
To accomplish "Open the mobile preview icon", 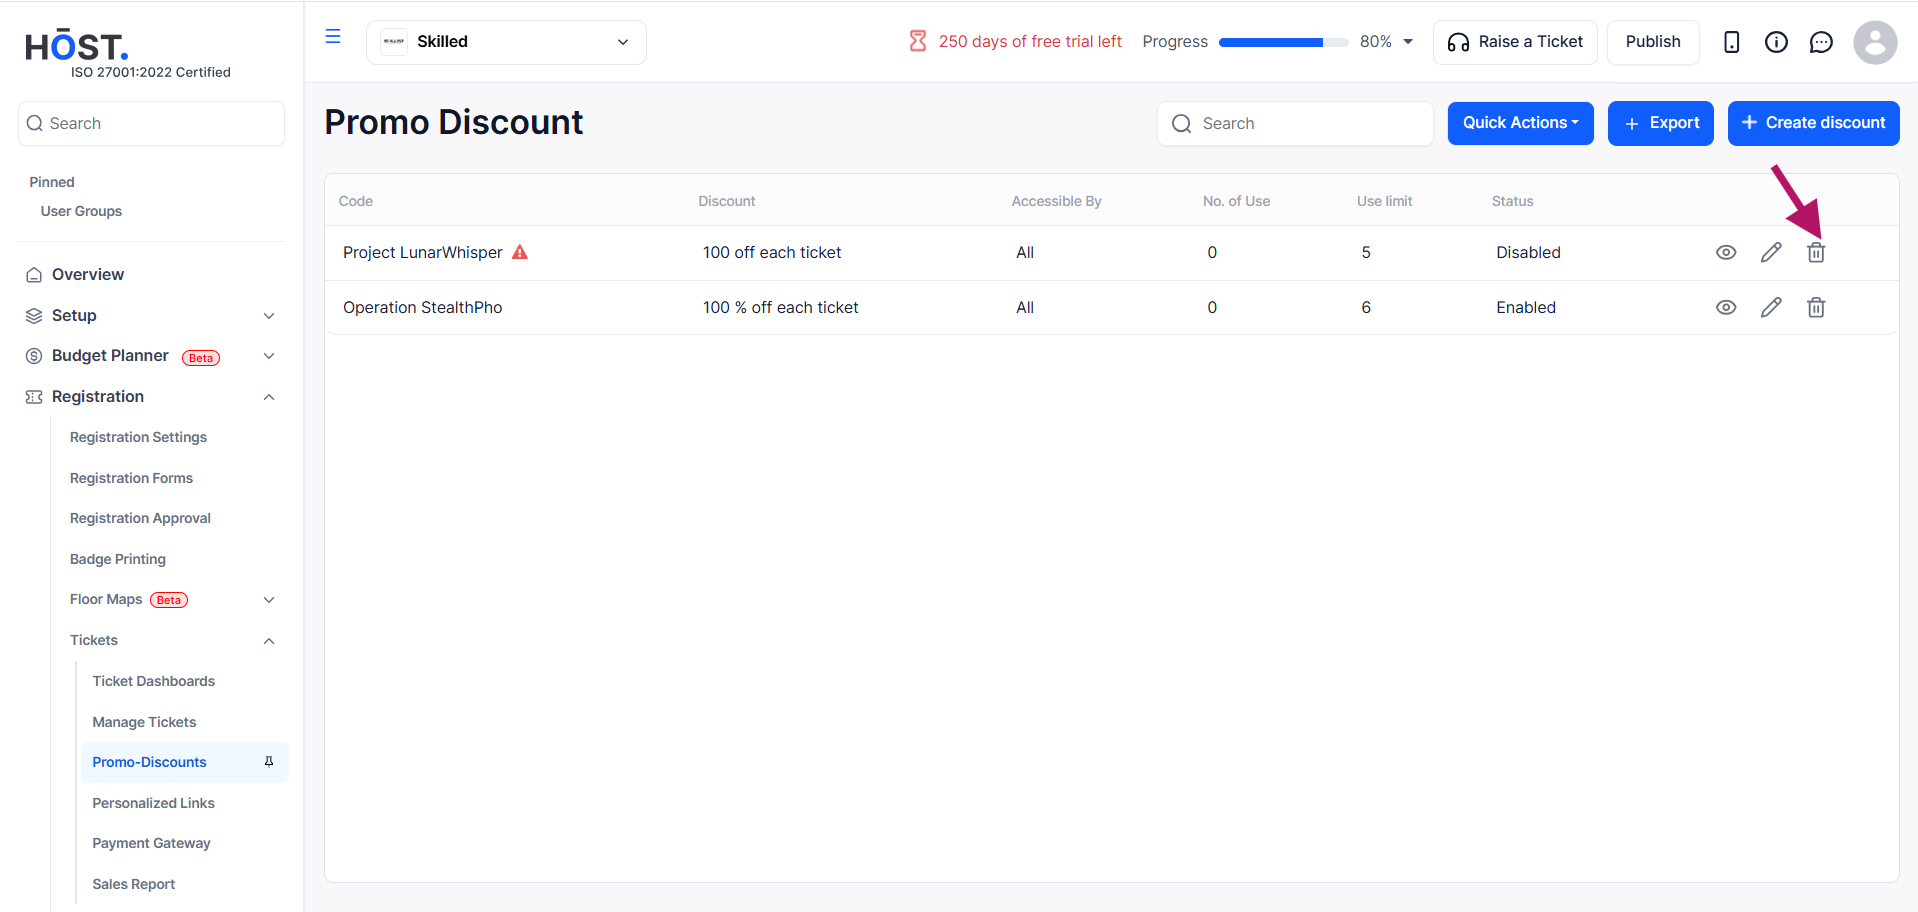I will click(x=1732, y=42).
